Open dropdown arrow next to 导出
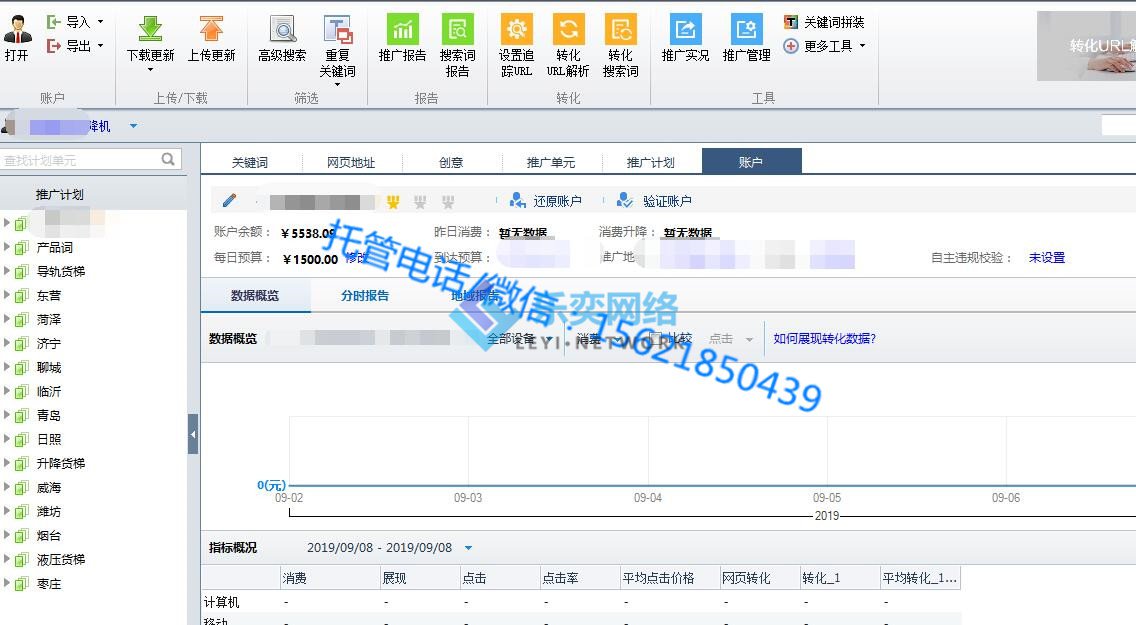 pyautogui.click(x=101, y=46)
